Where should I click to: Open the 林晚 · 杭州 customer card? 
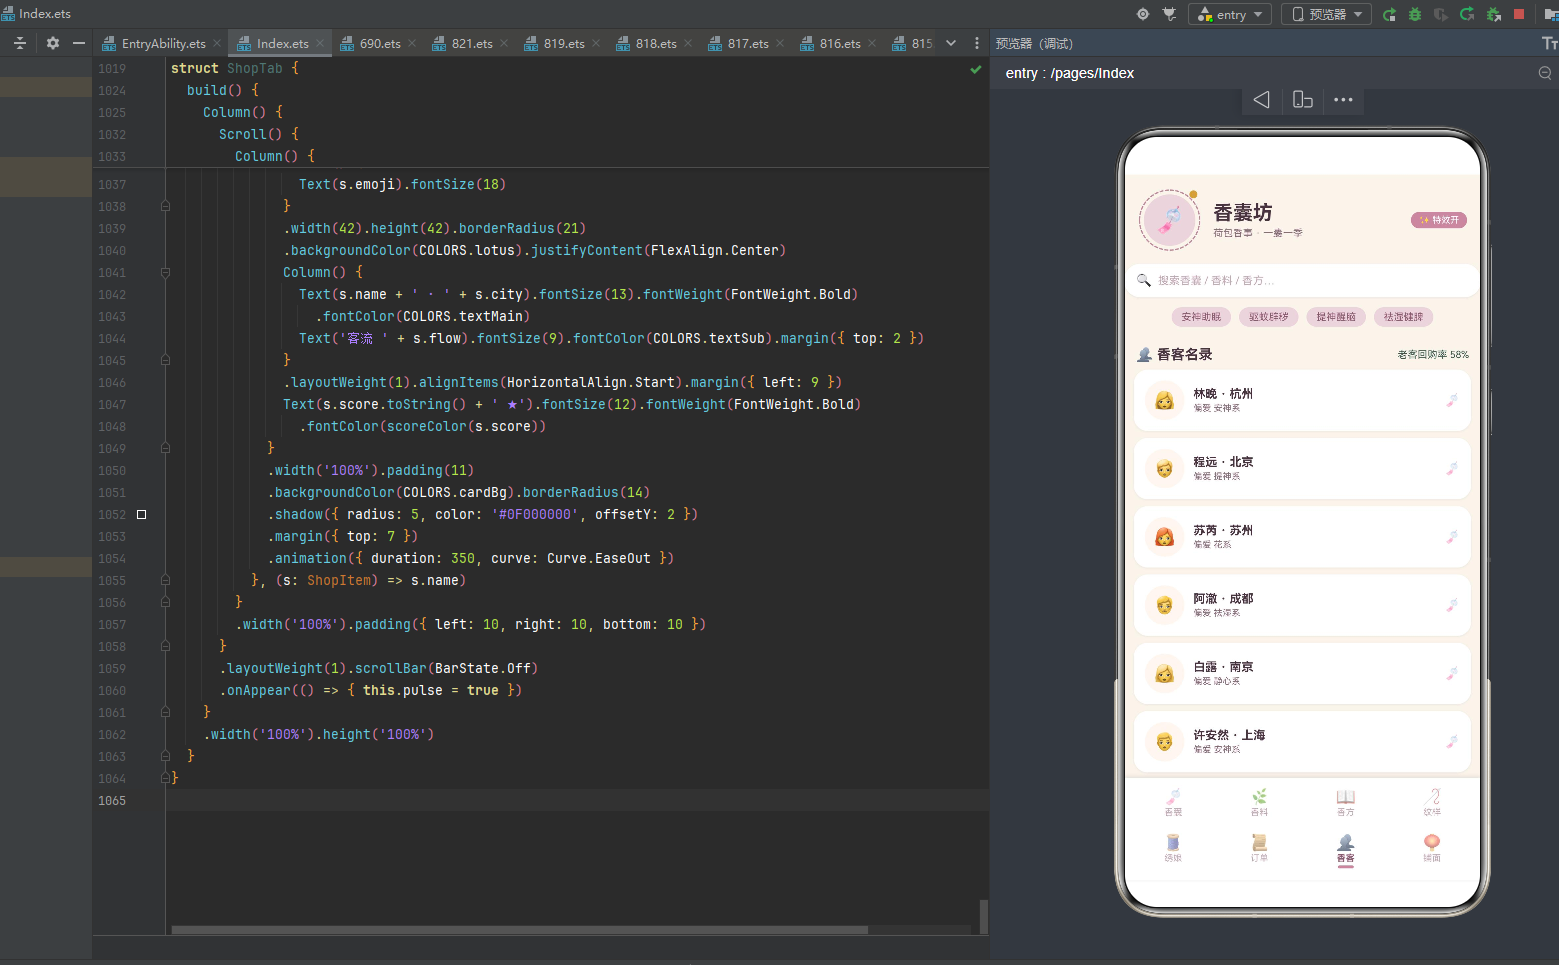1302,400
